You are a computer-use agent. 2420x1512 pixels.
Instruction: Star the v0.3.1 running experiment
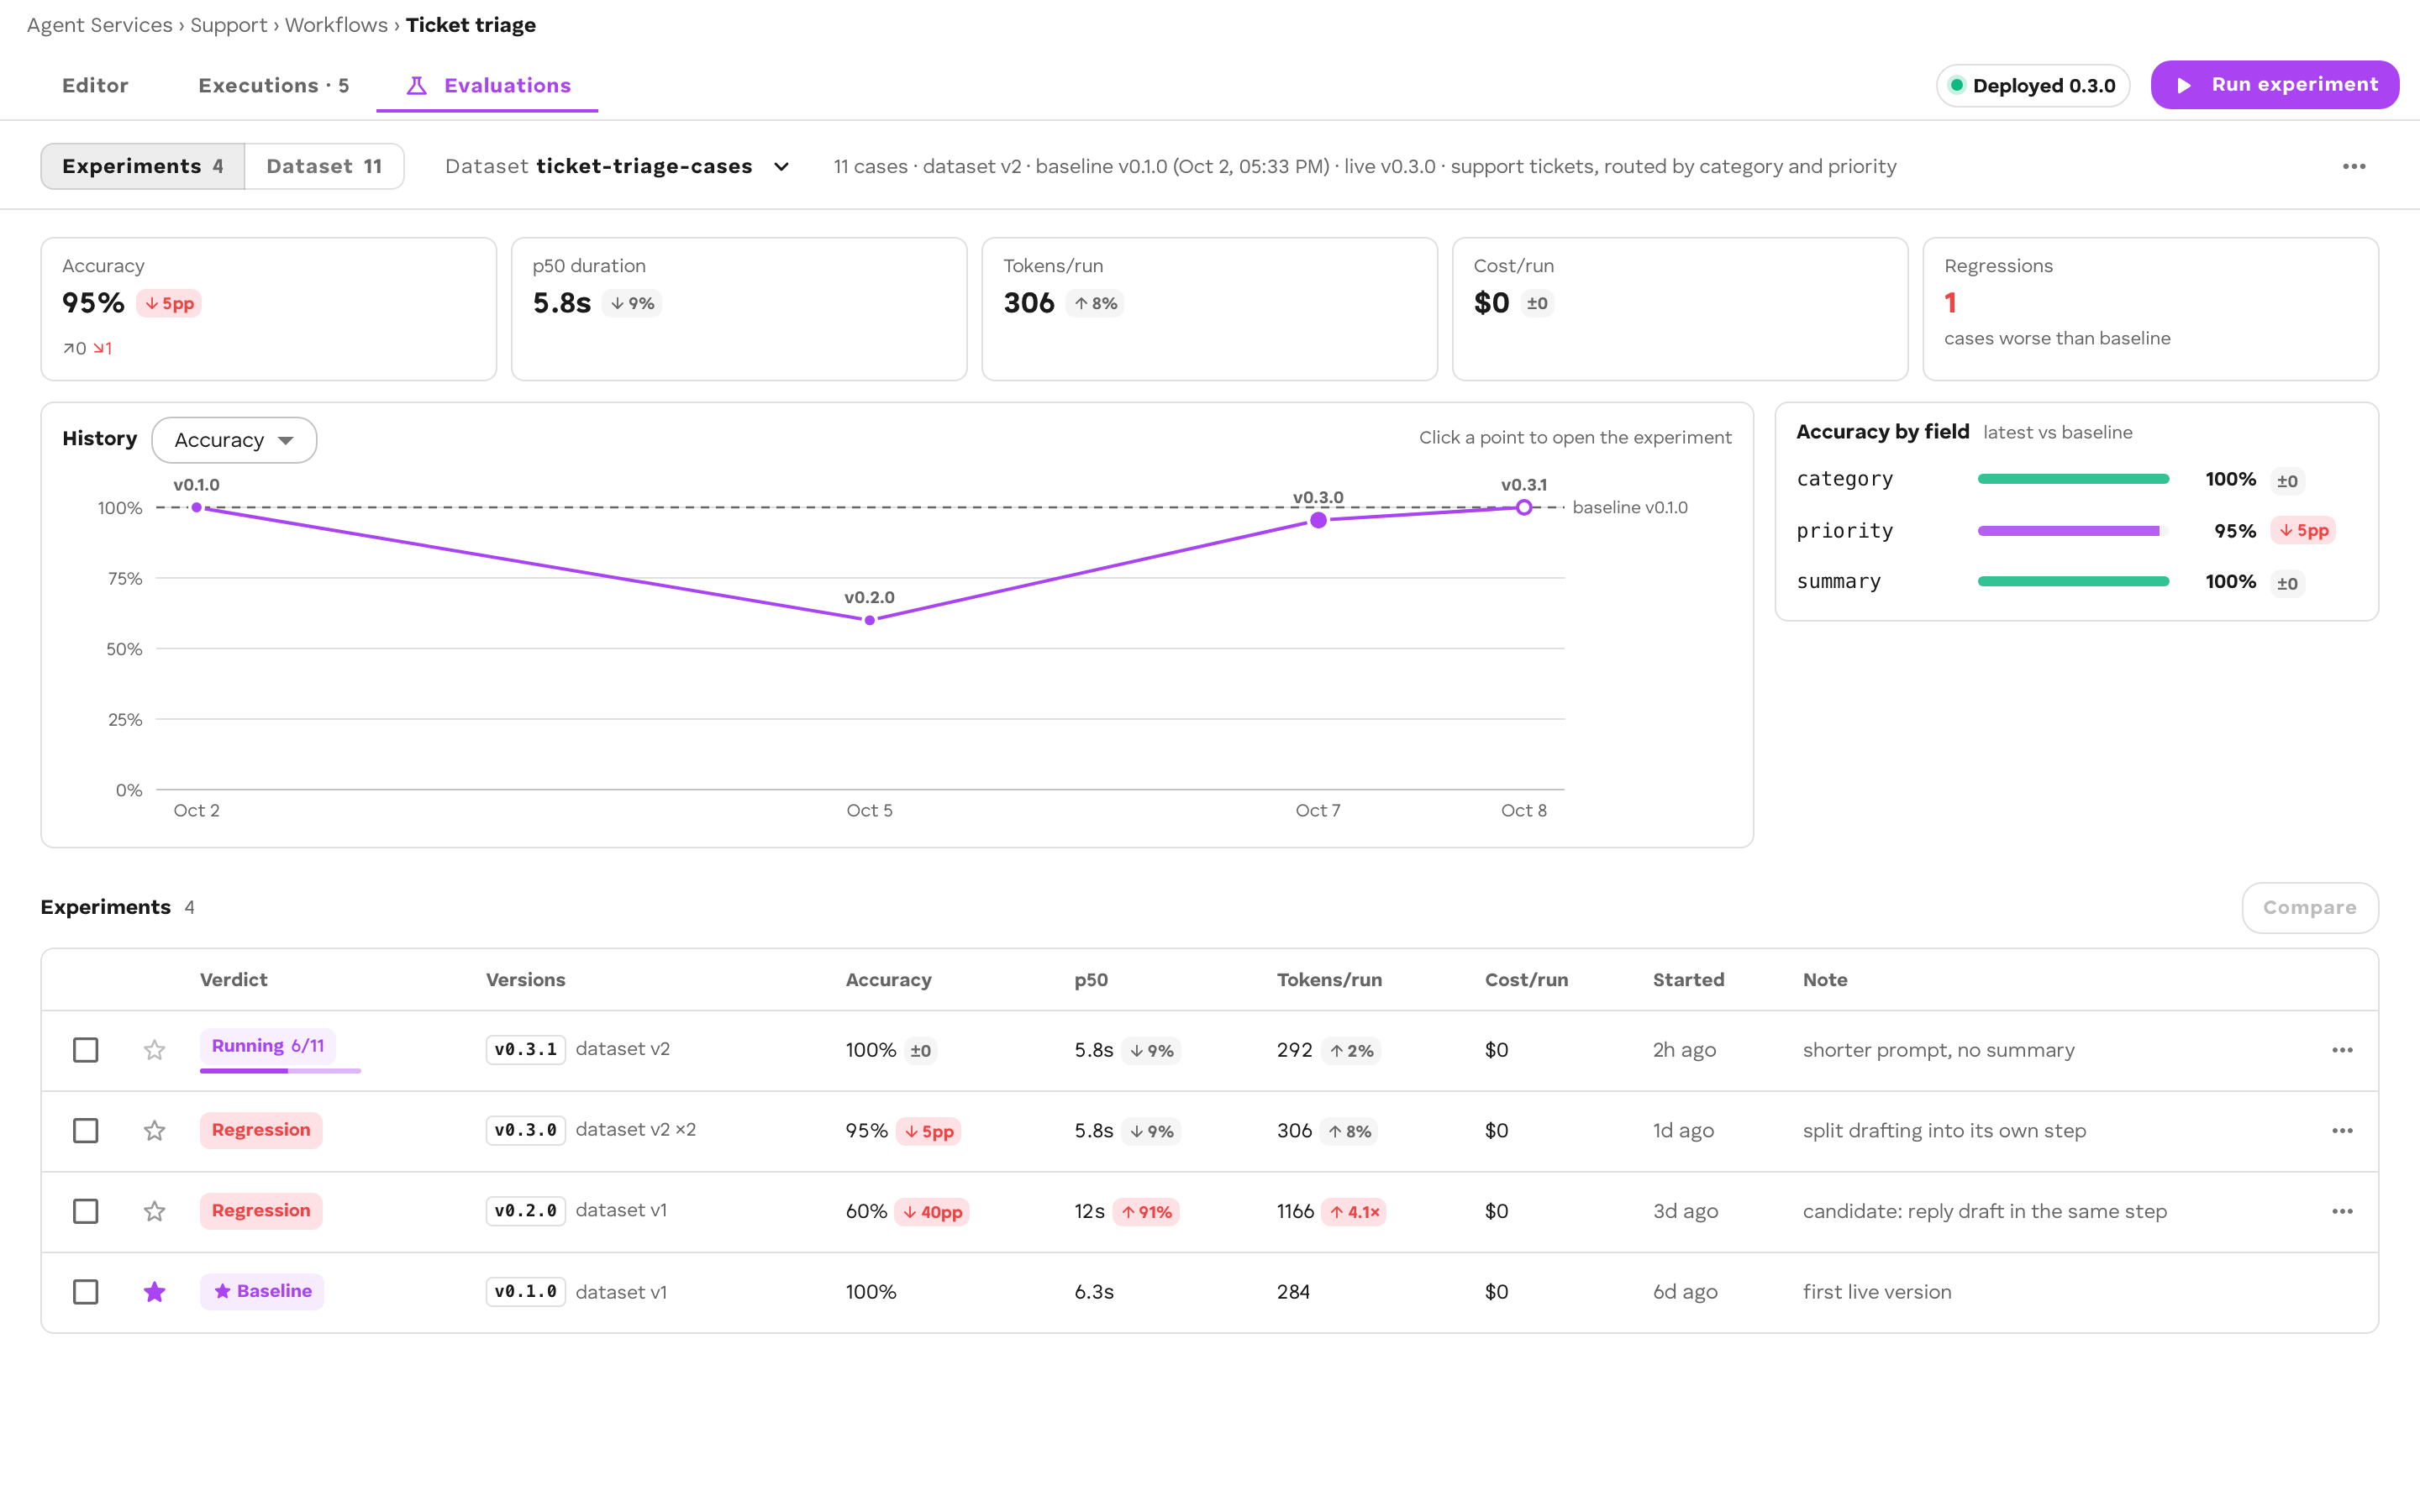click(154, 1050)
